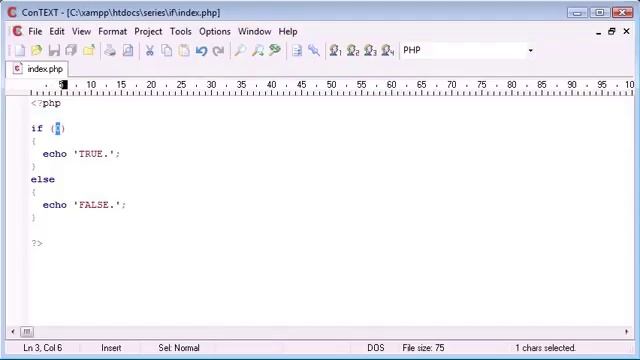Open a file with the folder icon

point(37,51)
